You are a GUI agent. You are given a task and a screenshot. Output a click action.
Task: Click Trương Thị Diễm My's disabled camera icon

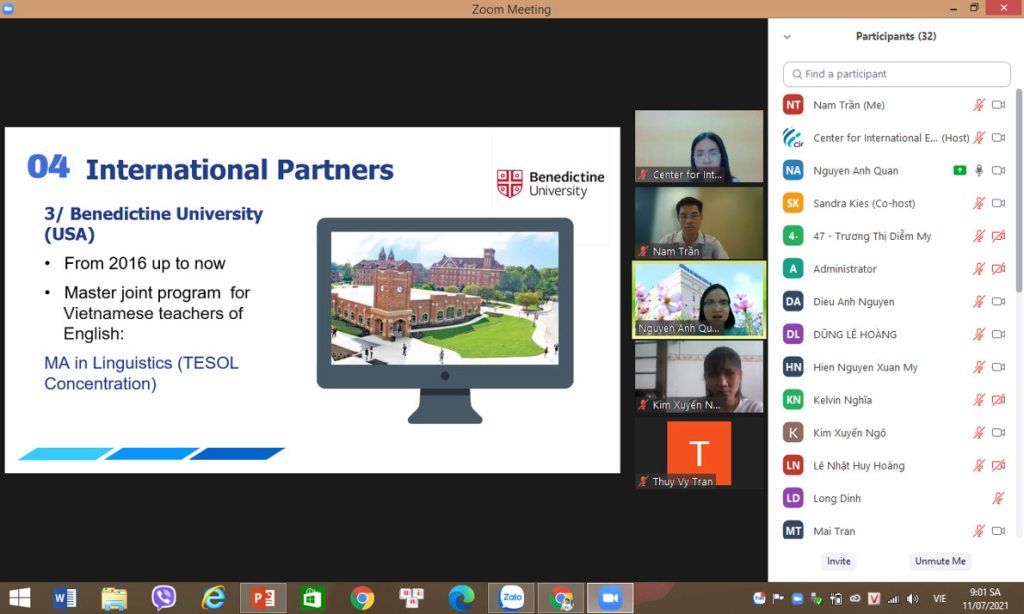998,236
